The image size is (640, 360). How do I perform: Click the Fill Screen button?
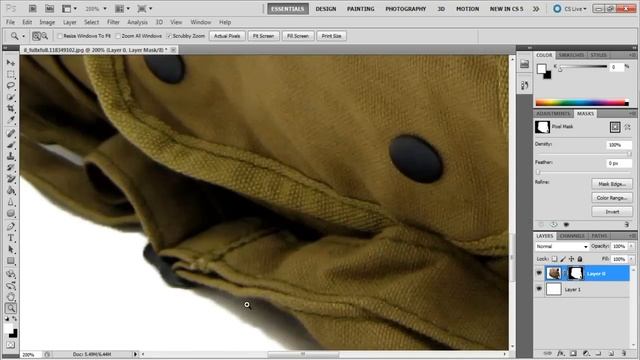[x=298, y=36]
